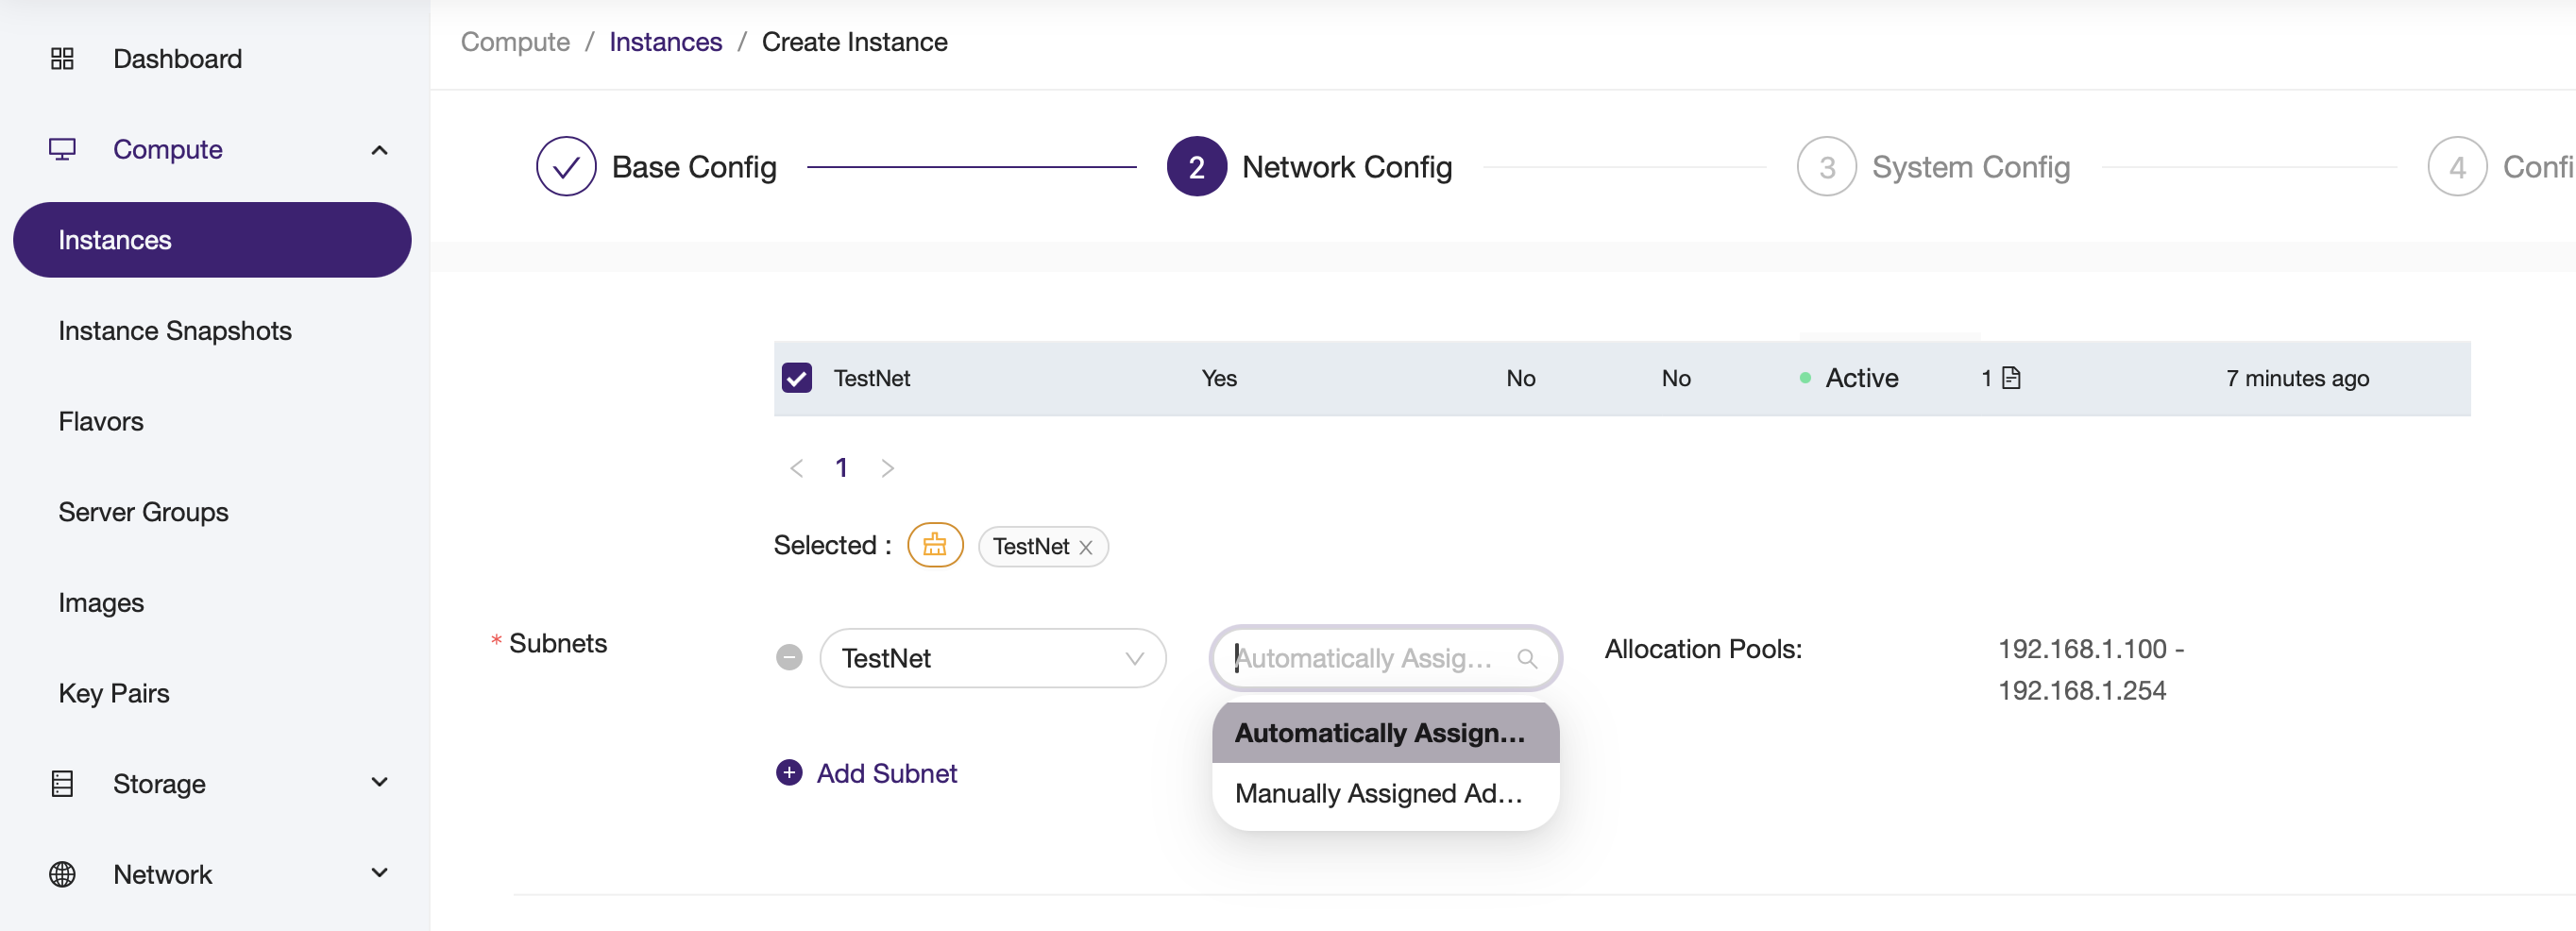Open the TestNet subnet dropdown
This screenshot has width=2576, height=931.
click(993, 658)
